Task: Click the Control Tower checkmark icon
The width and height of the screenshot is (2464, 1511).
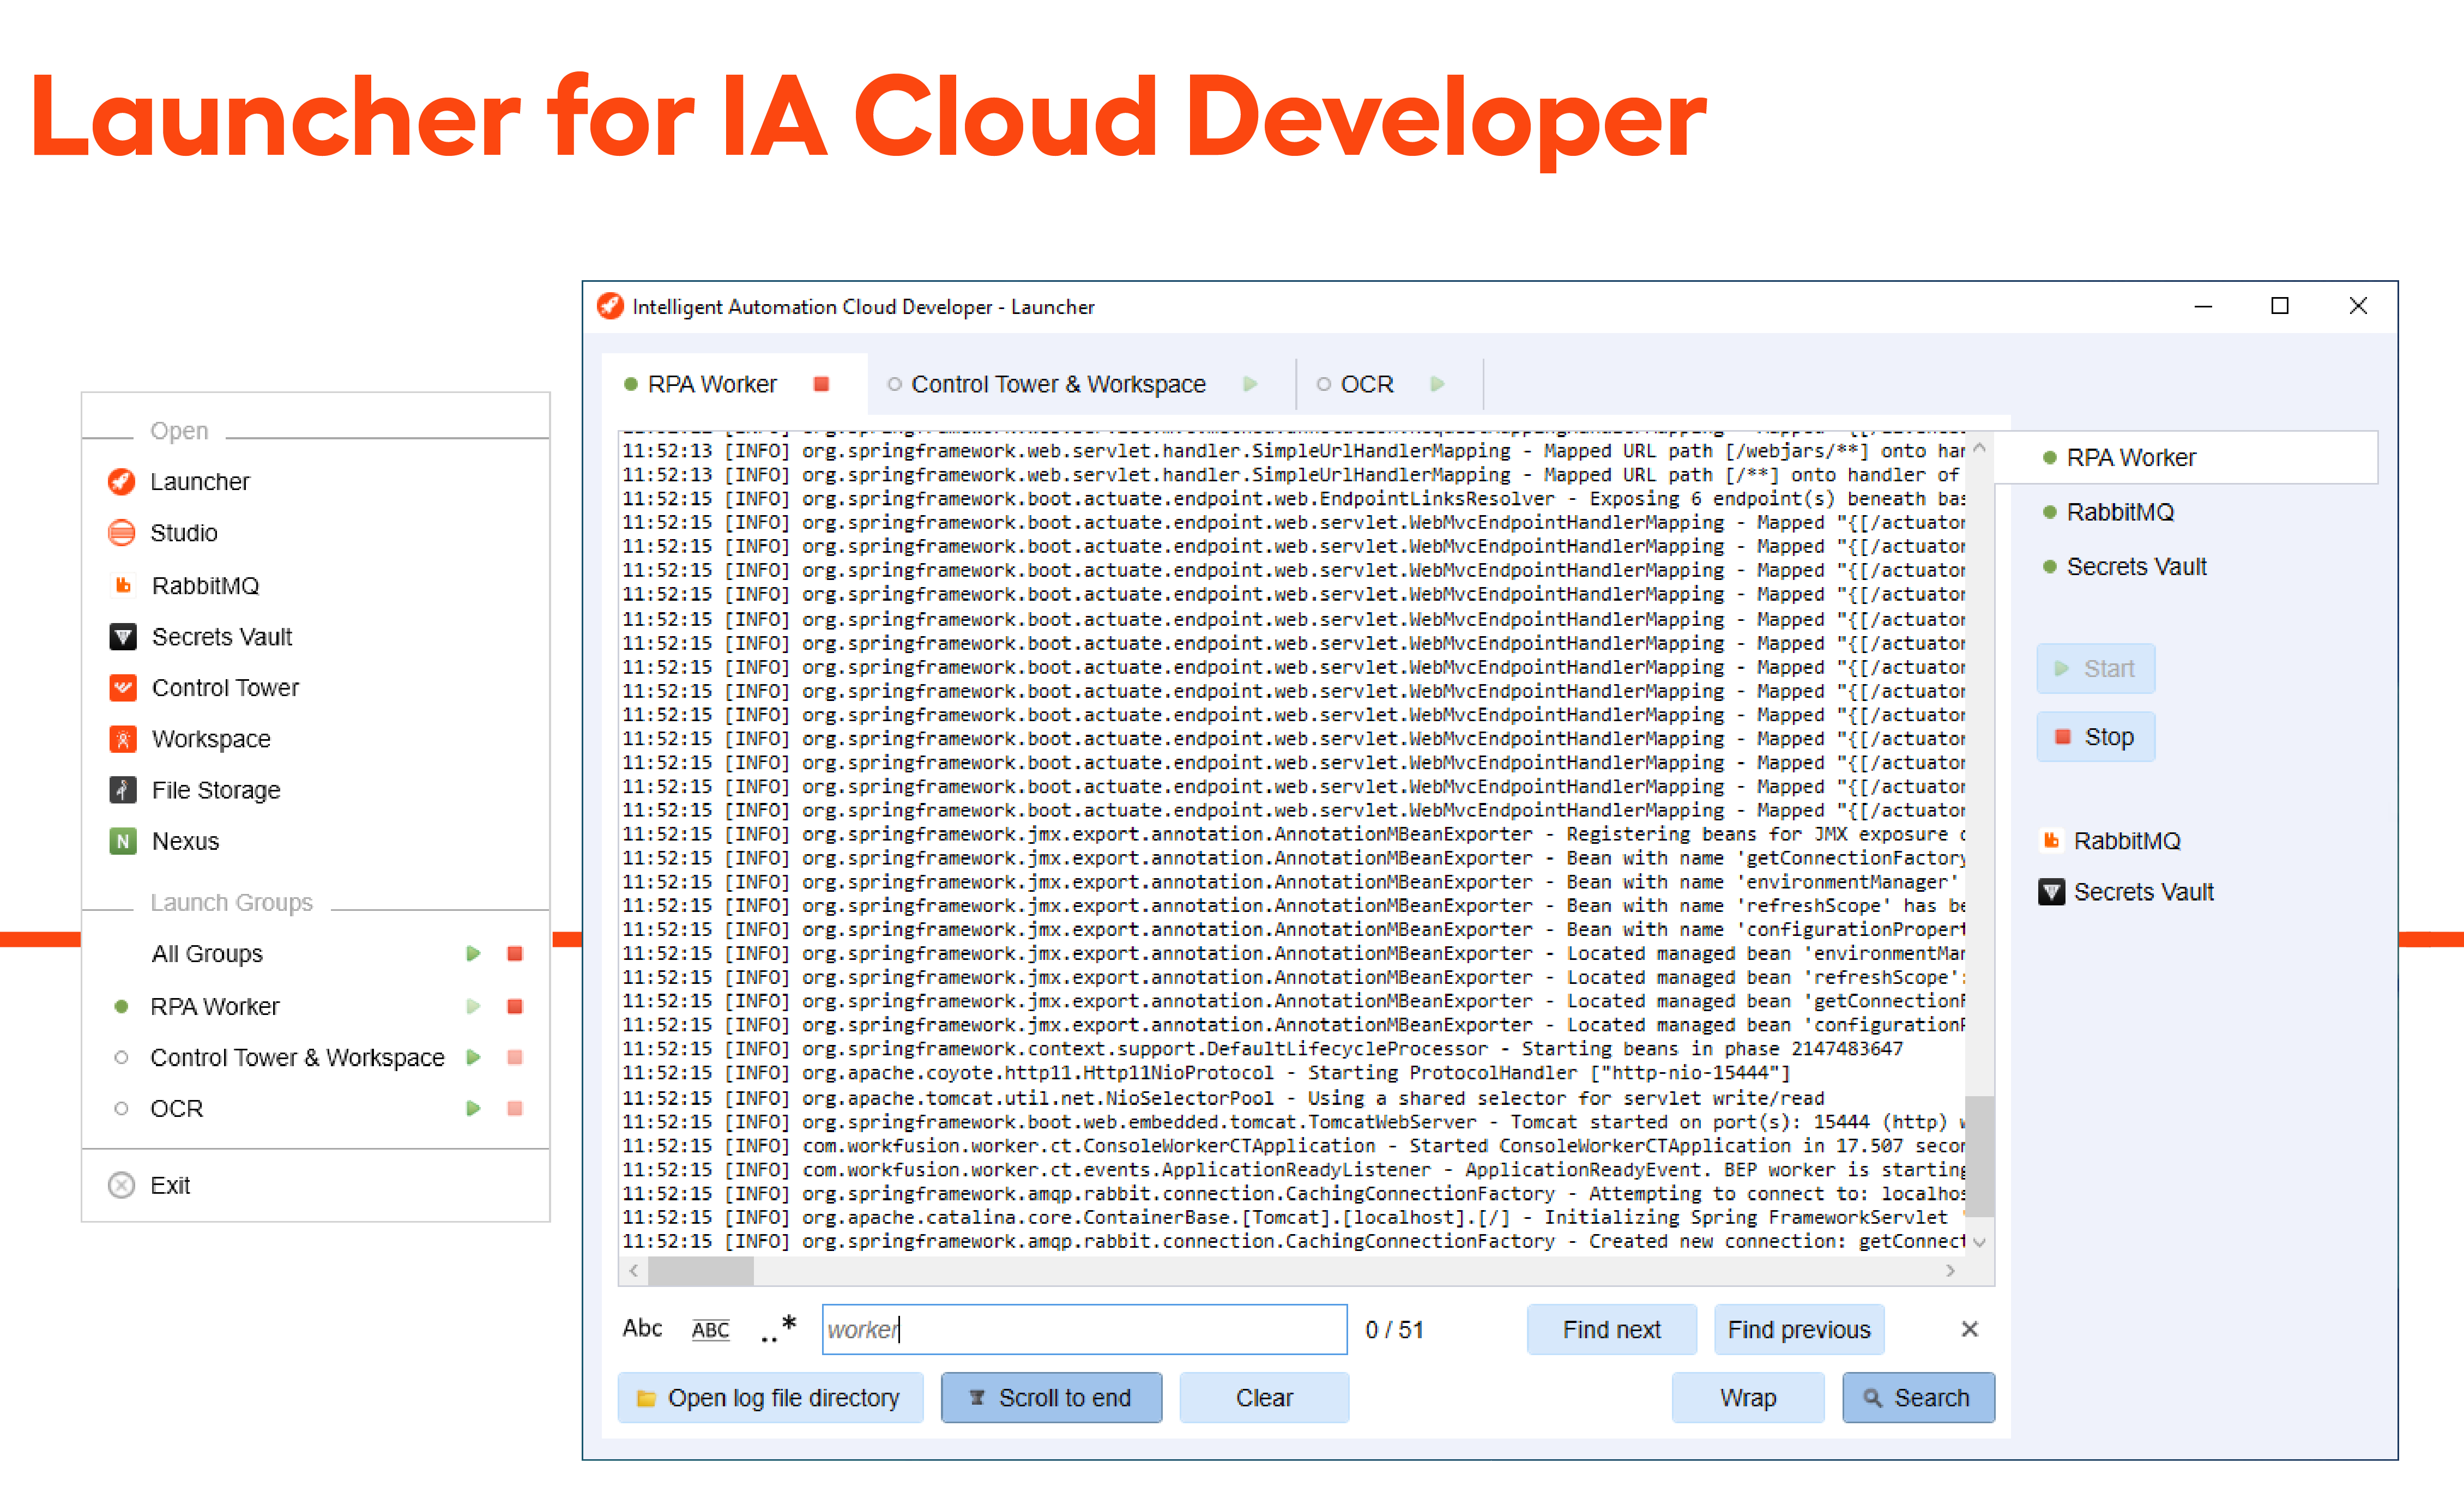Action: coord(123,687)
